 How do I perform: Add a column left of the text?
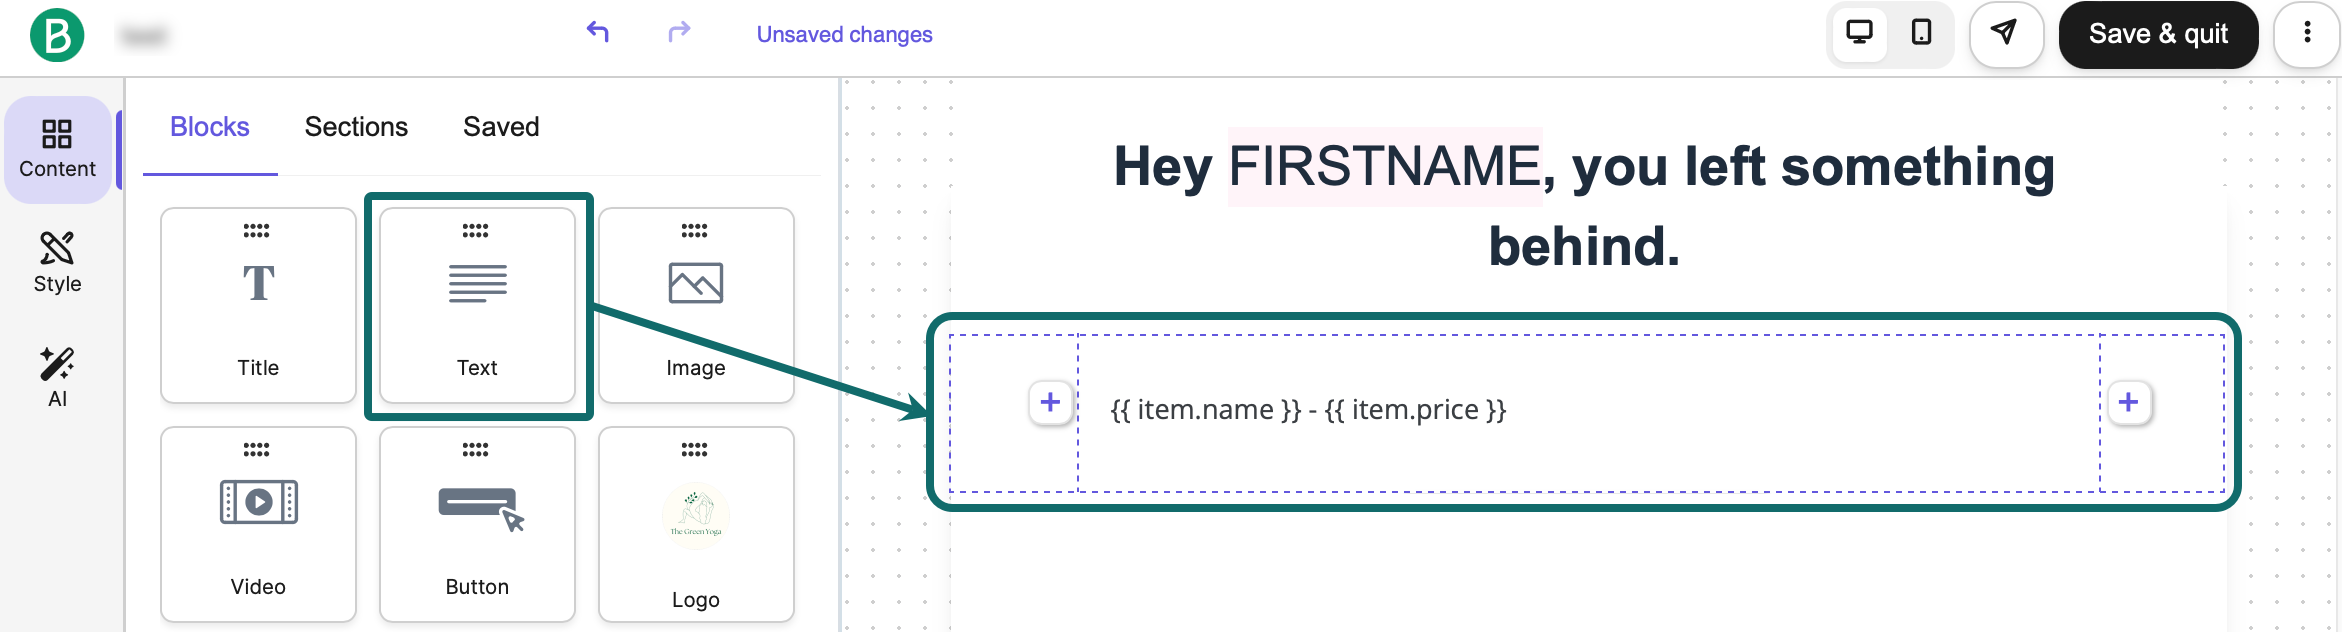tap(1050, 403)
